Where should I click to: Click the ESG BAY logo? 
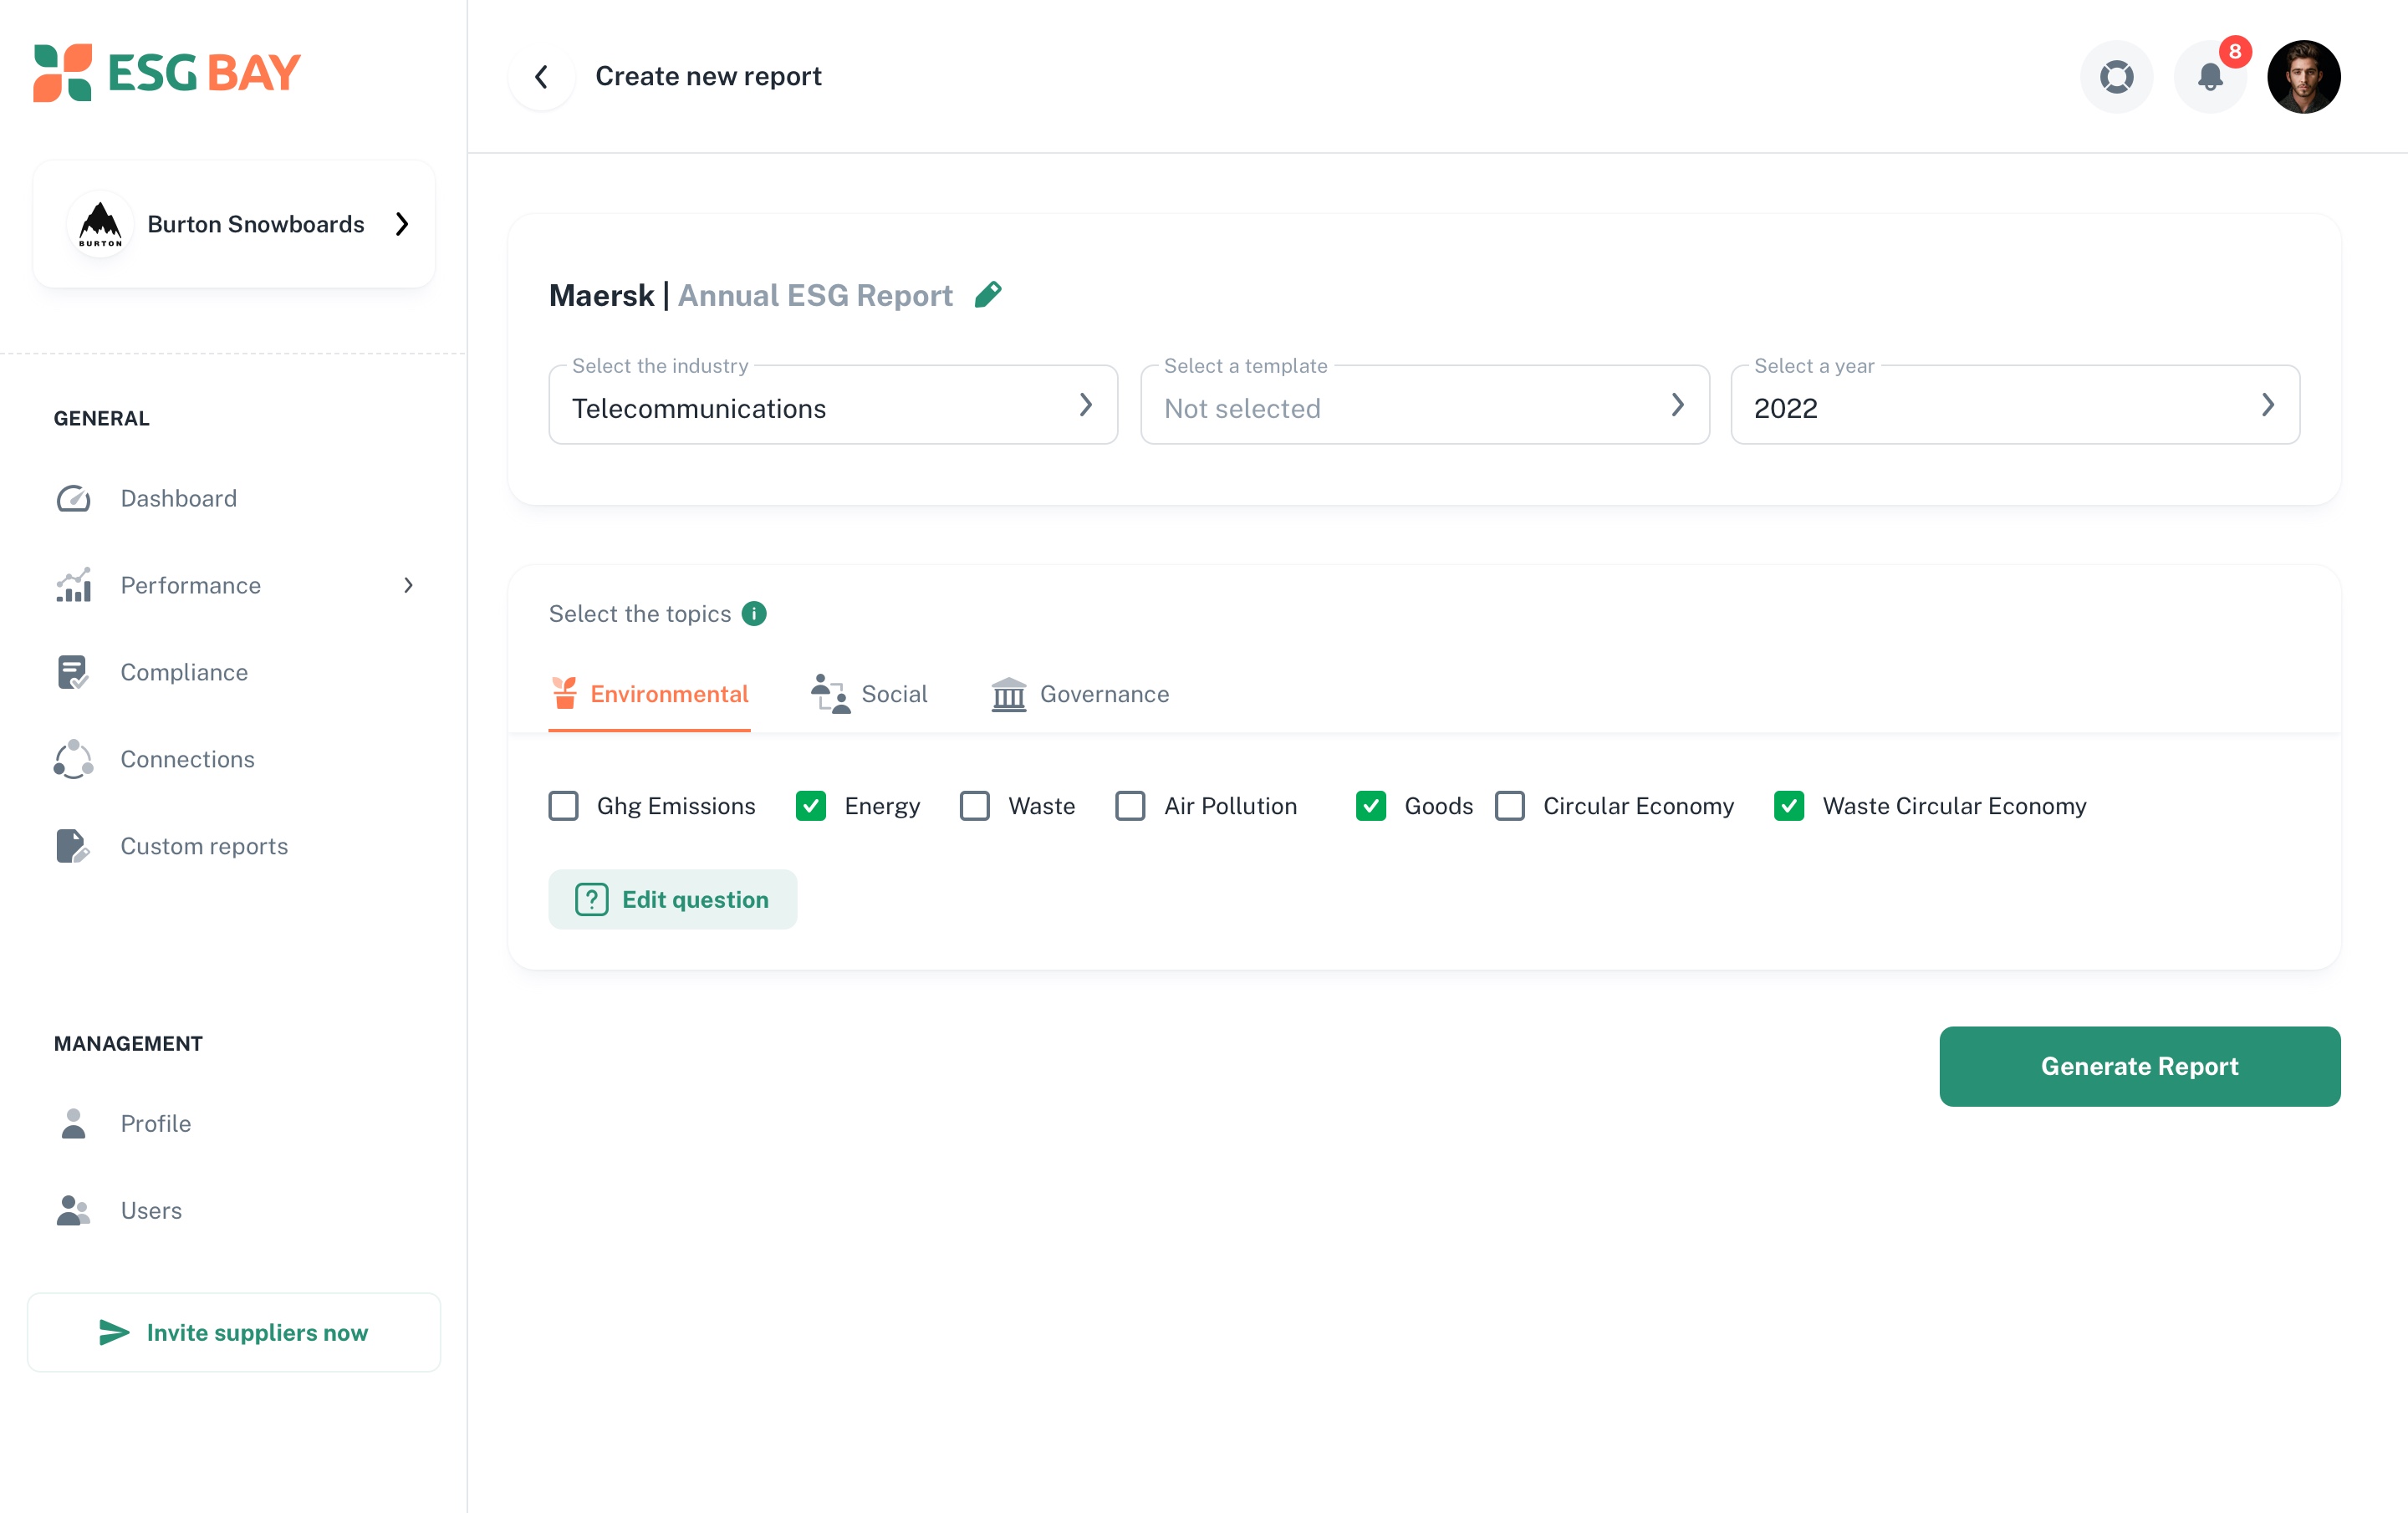166,72
